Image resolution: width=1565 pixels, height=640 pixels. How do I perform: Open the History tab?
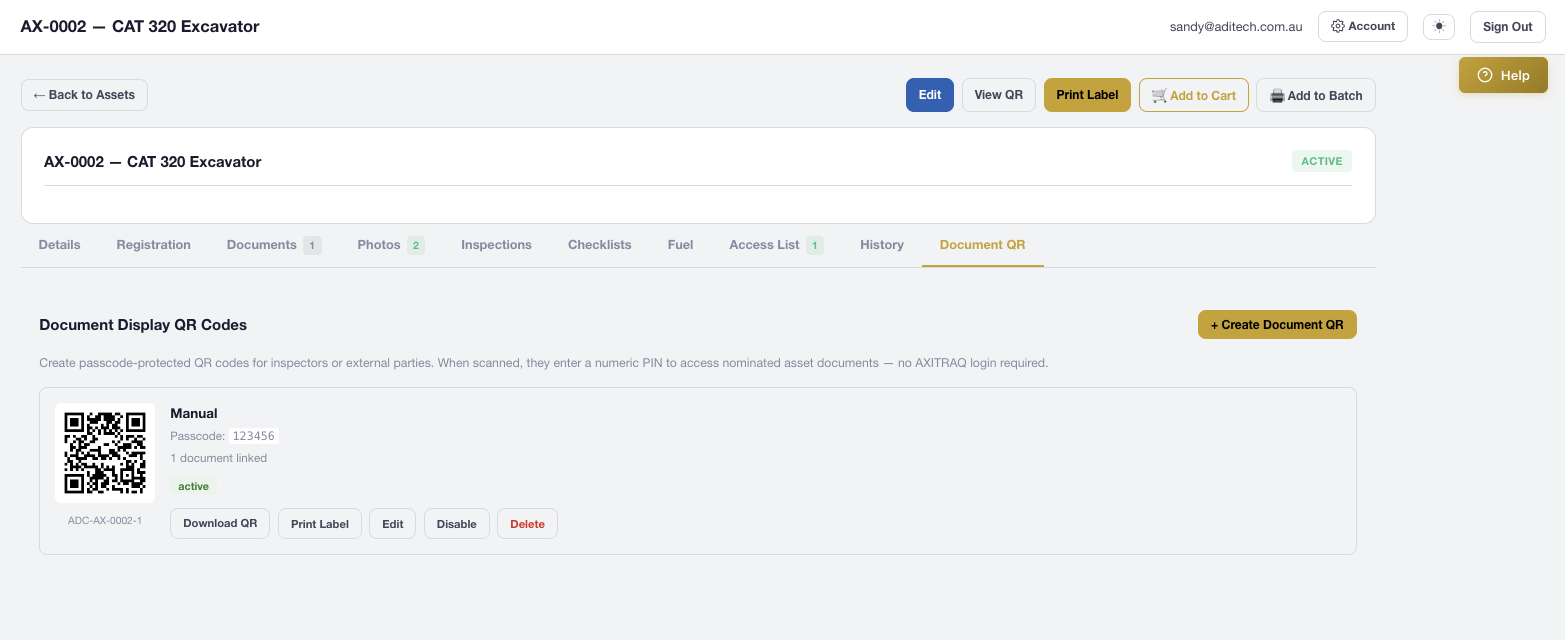(x=882, y=244)
